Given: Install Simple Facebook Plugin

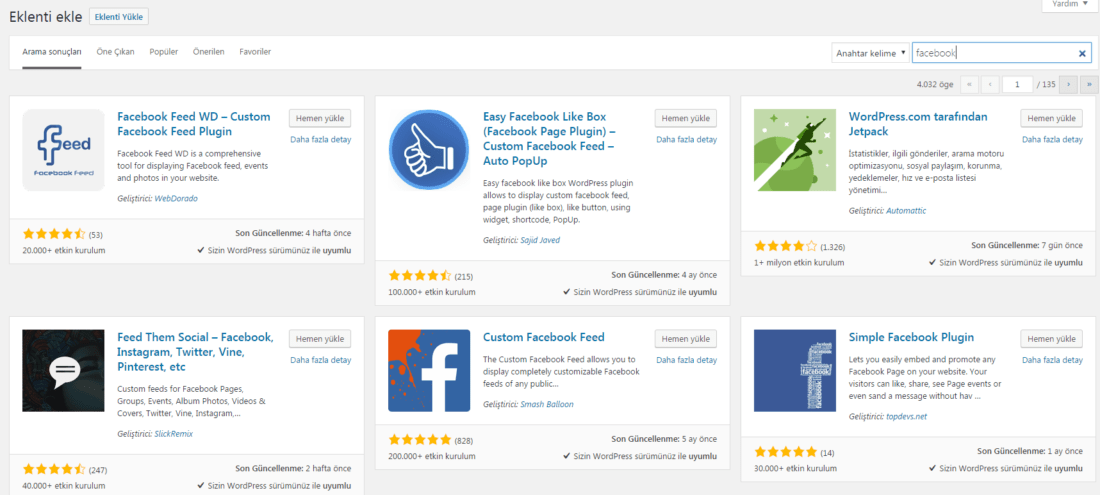Looking at the screenshot, I should (1052, 339).
